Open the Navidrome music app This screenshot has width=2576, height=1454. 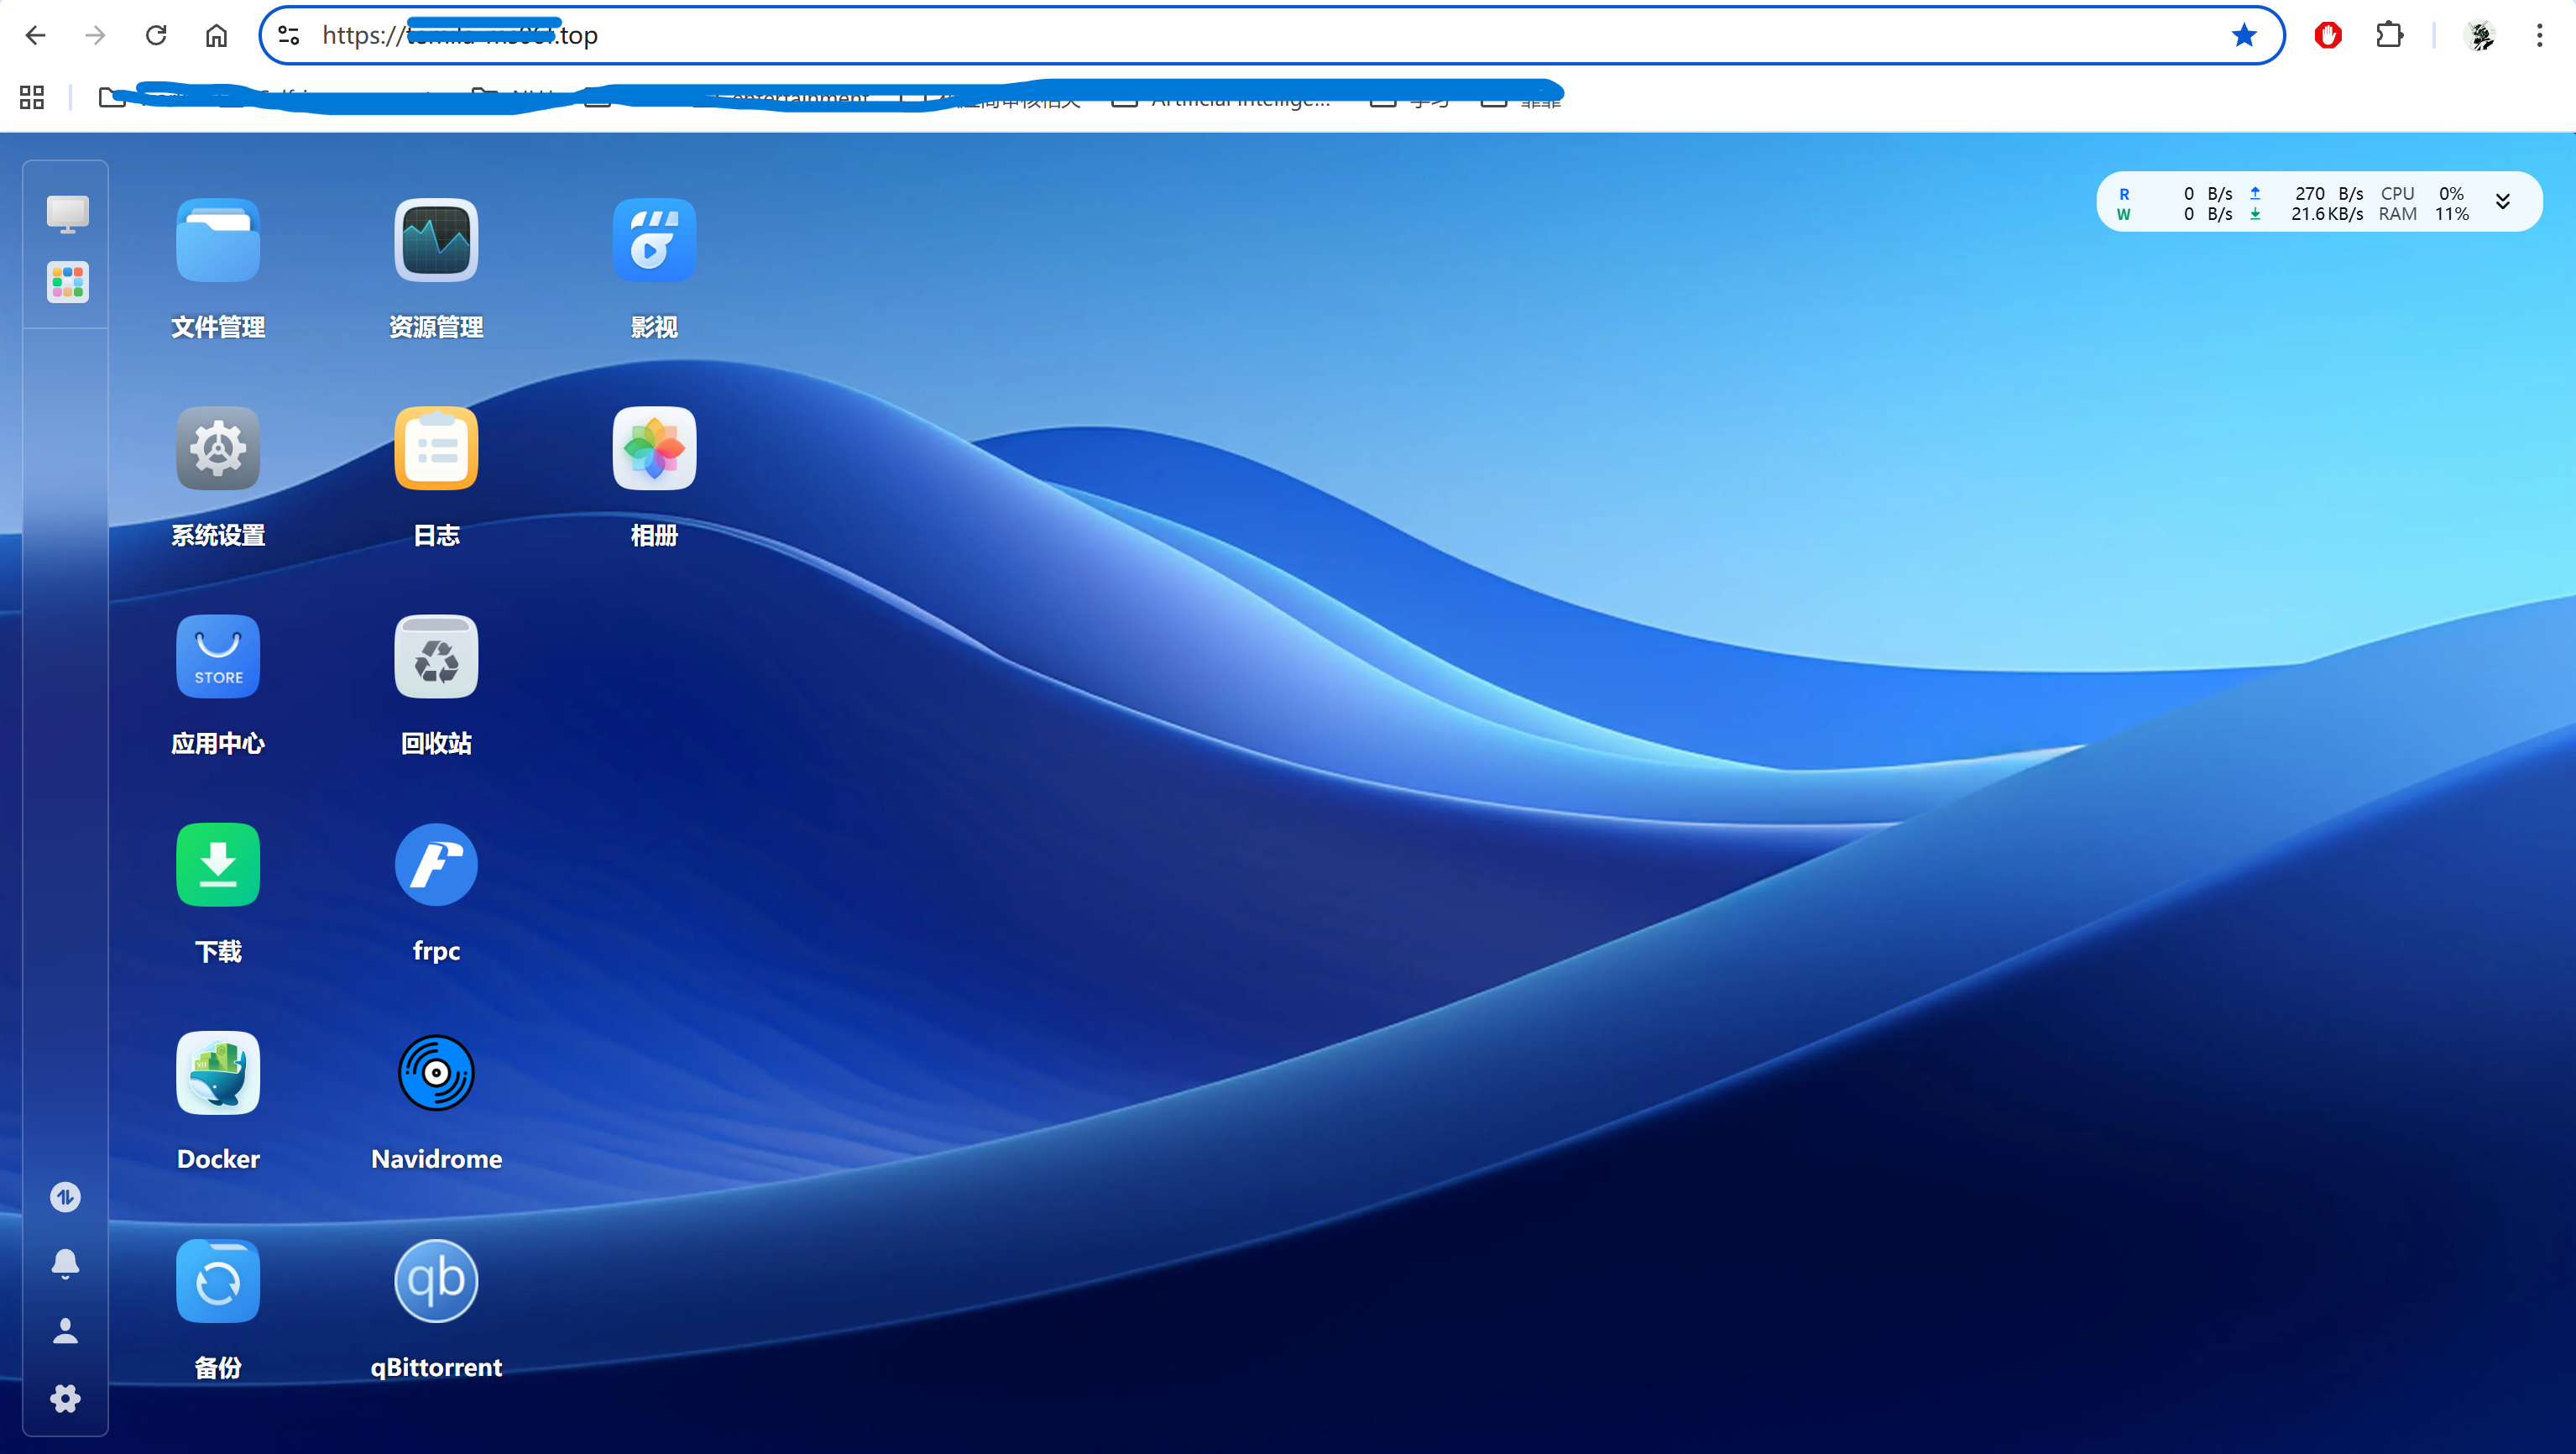click(x=436, y=1073)
